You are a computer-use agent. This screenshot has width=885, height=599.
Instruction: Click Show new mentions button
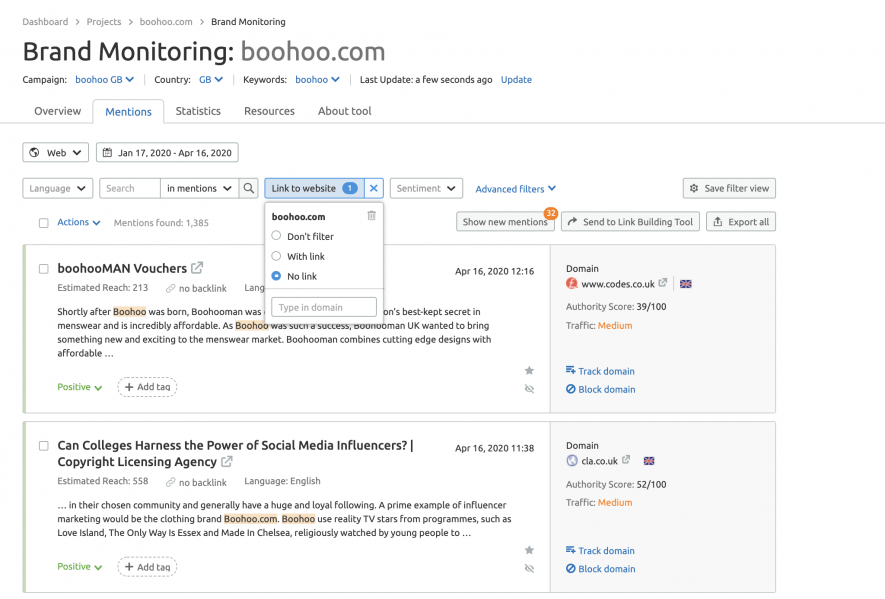coord(505,222)
